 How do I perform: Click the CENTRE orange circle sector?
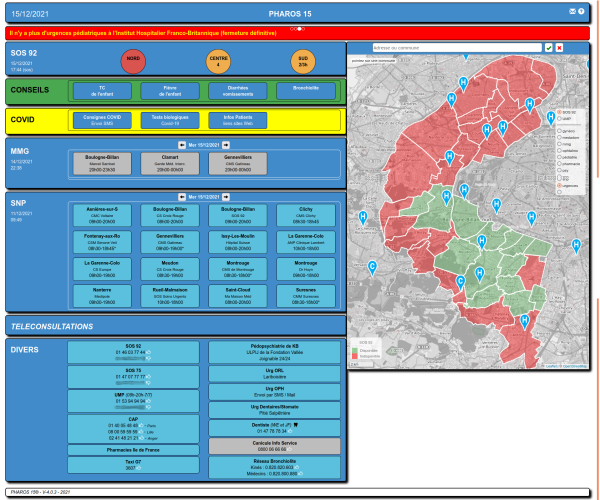click(x=218, y=60)
